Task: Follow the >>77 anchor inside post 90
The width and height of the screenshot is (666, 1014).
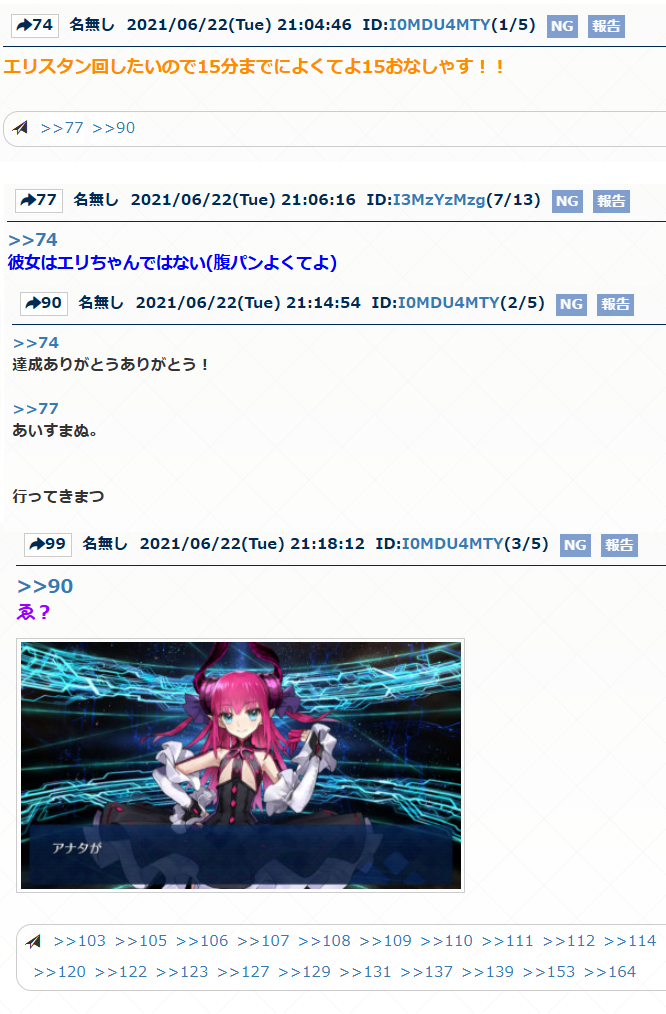Action: tap(36, 409)
